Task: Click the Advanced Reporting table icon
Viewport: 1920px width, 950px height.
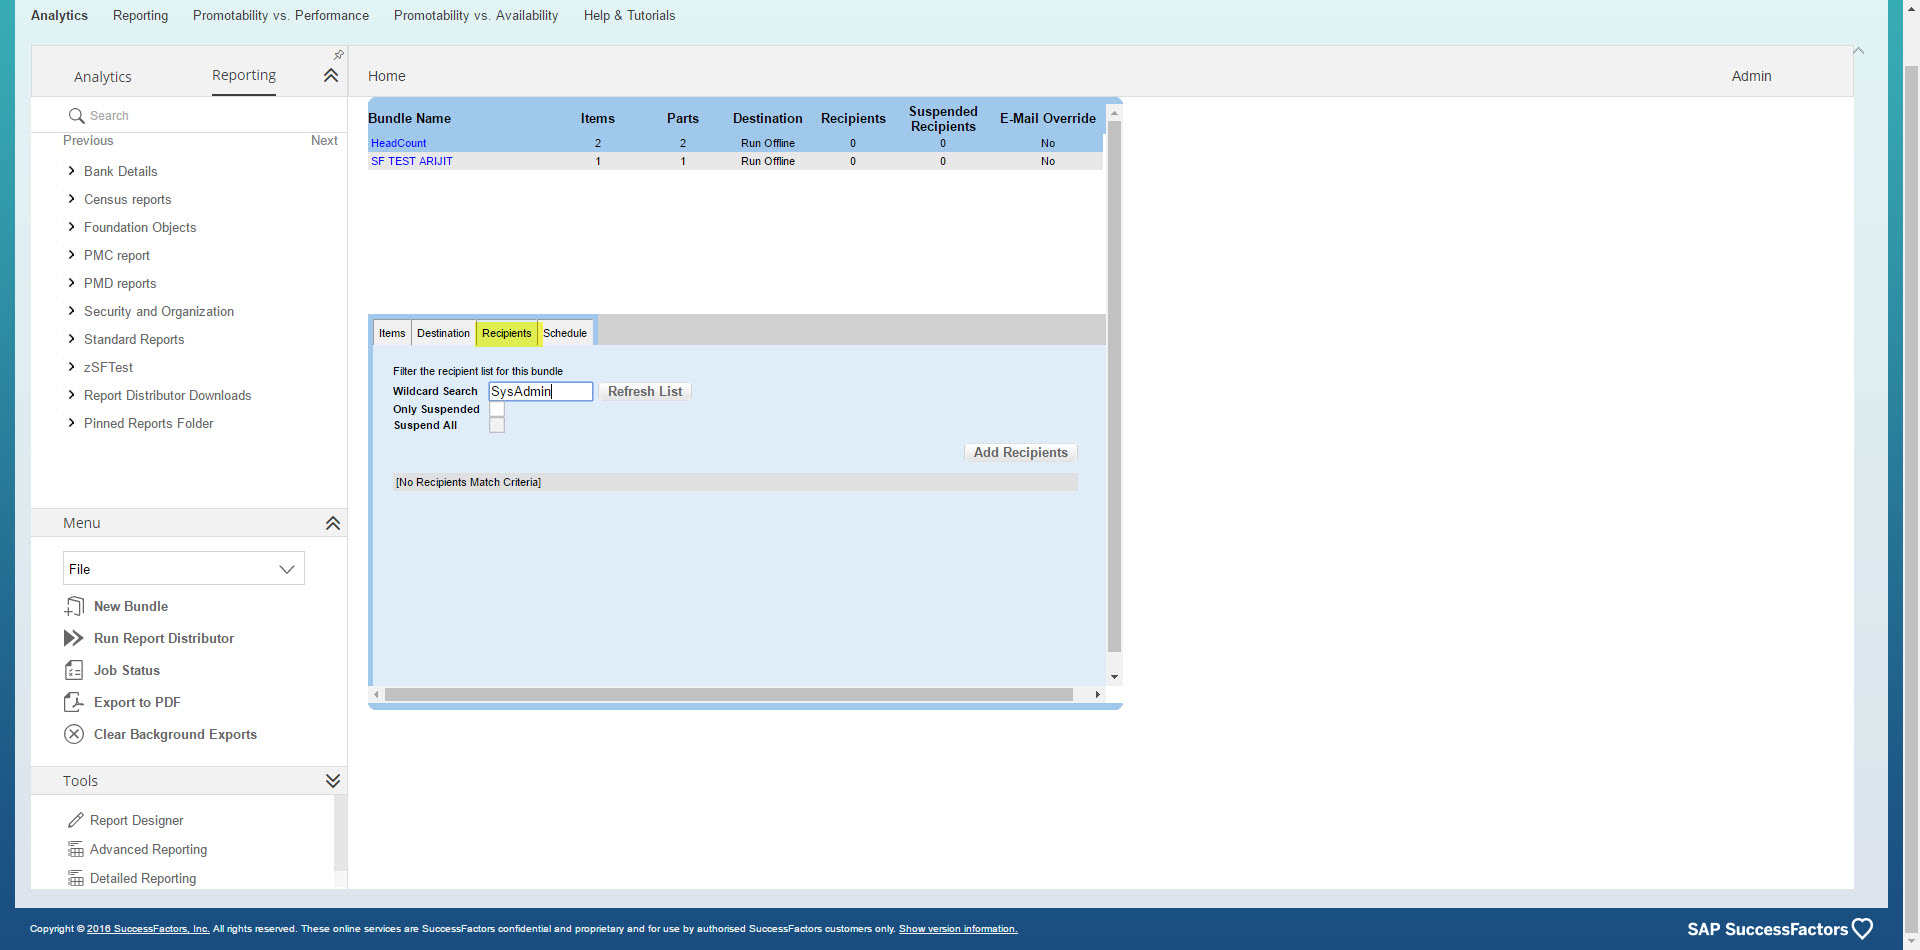Action: point(75,849)
